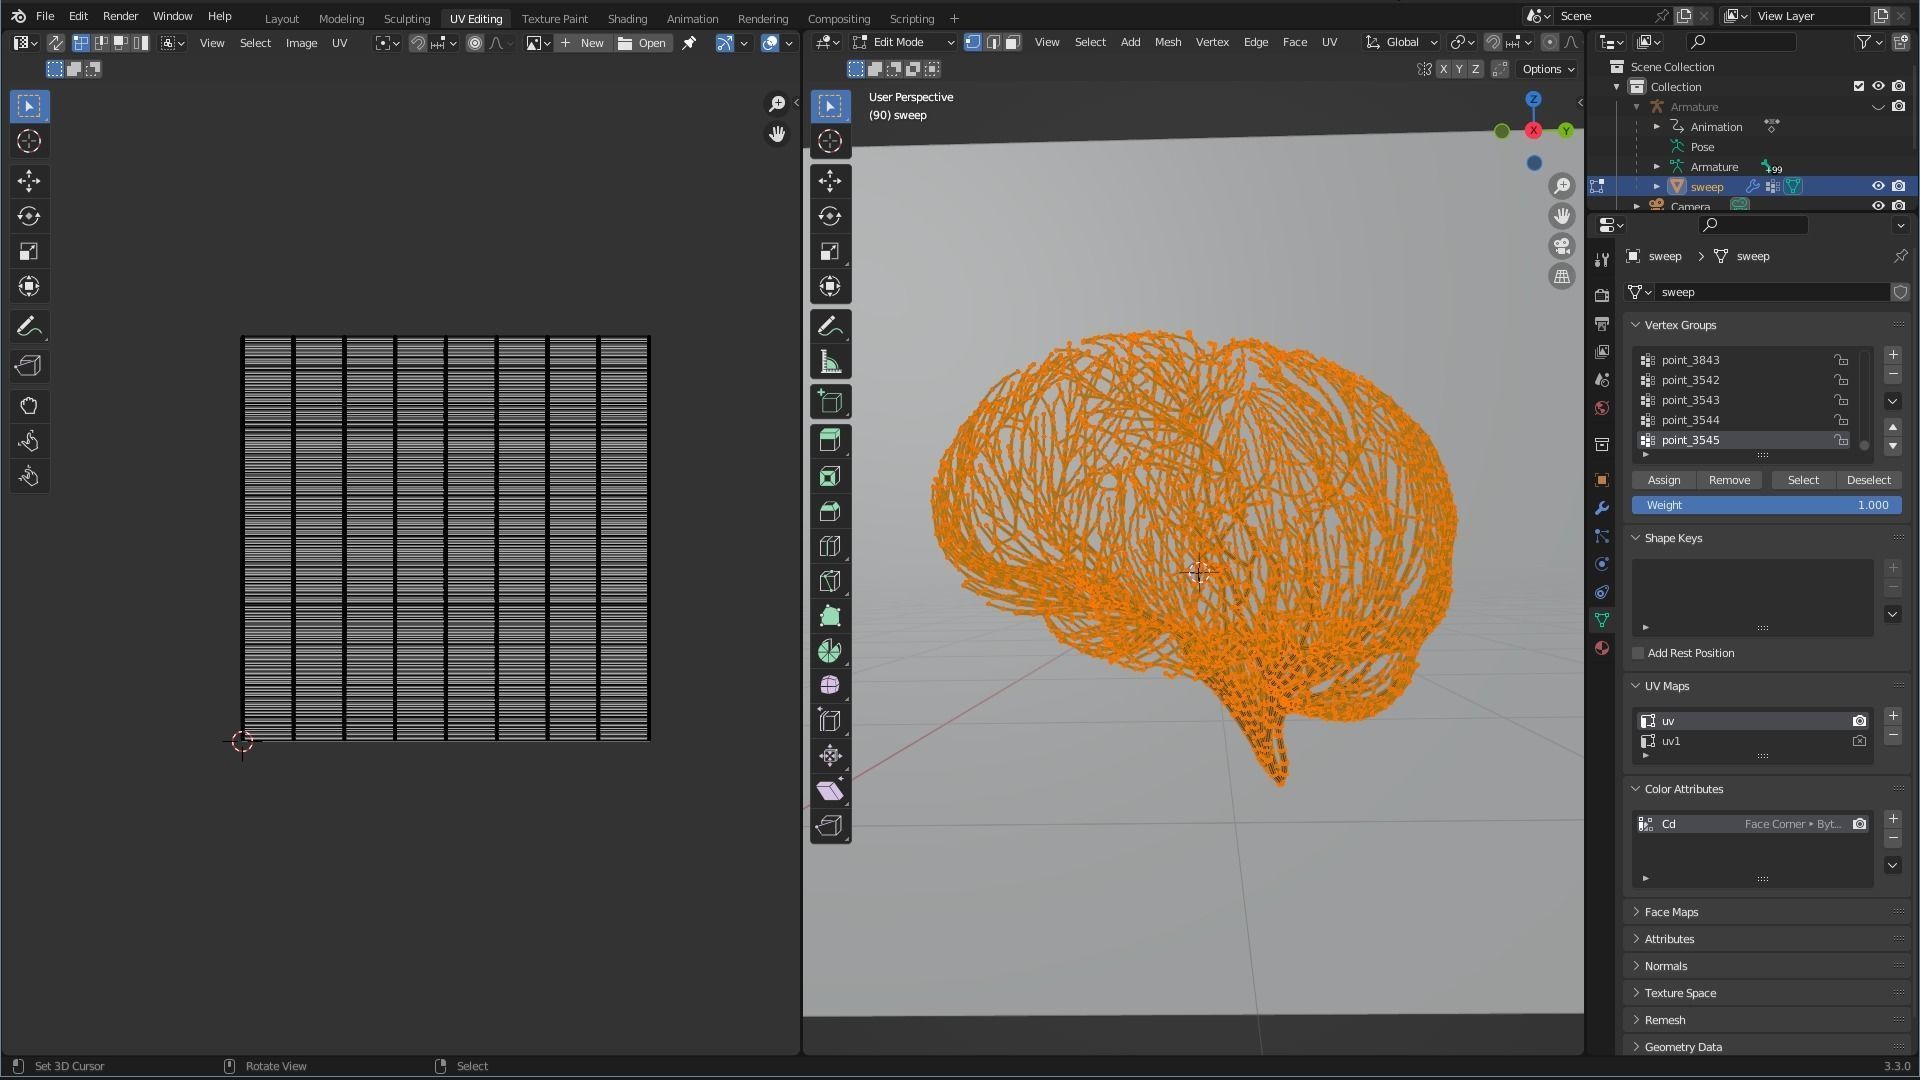This screenshot has height=1080, width=1920.
Task: Toggle X axis mirror in viewport header
Action: pyautogui.click(x=1443, y=69)
